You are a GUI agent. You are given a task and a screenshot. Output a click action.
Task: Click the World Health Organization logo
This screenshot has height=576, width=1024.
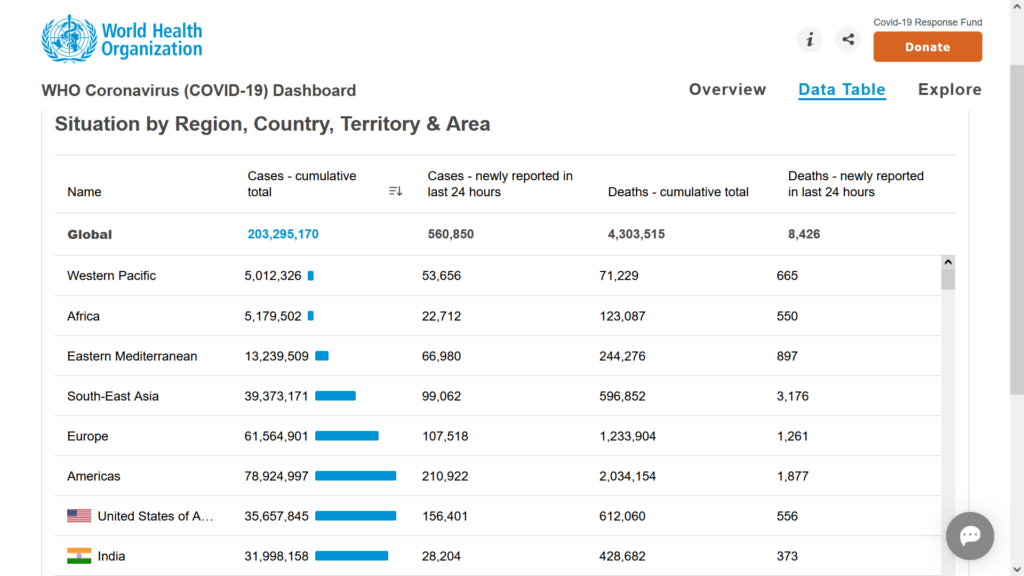[x=122, y=39]
